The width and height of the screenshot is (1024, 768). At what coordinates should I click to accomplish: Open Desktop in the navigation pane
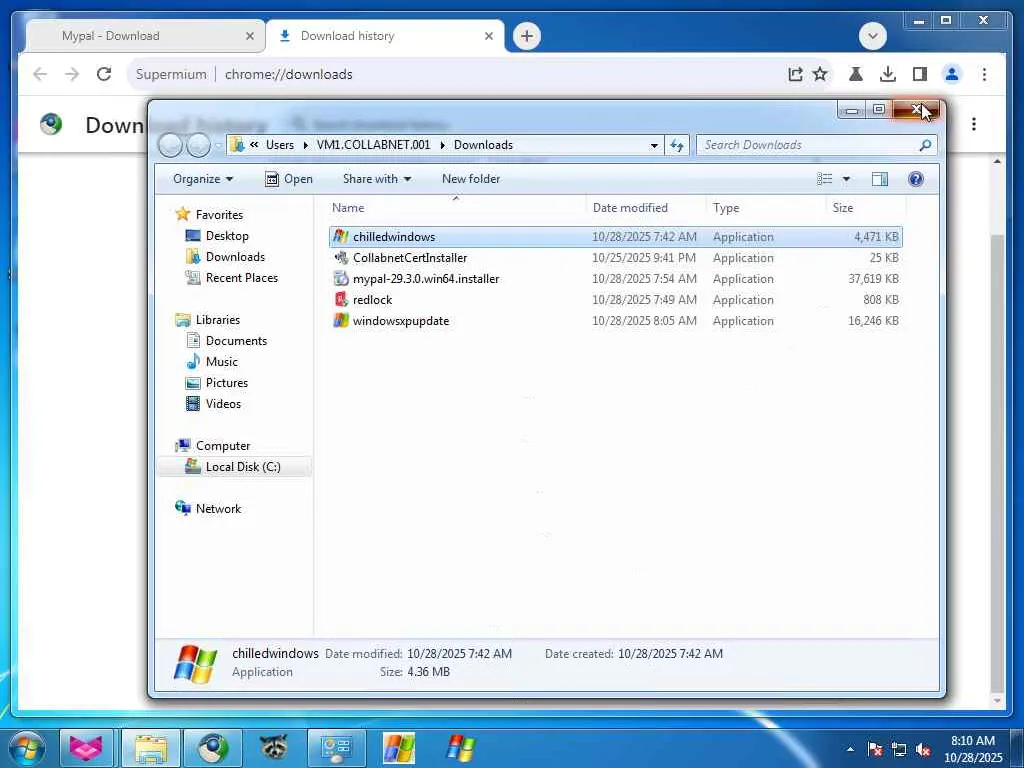(227, 235)
